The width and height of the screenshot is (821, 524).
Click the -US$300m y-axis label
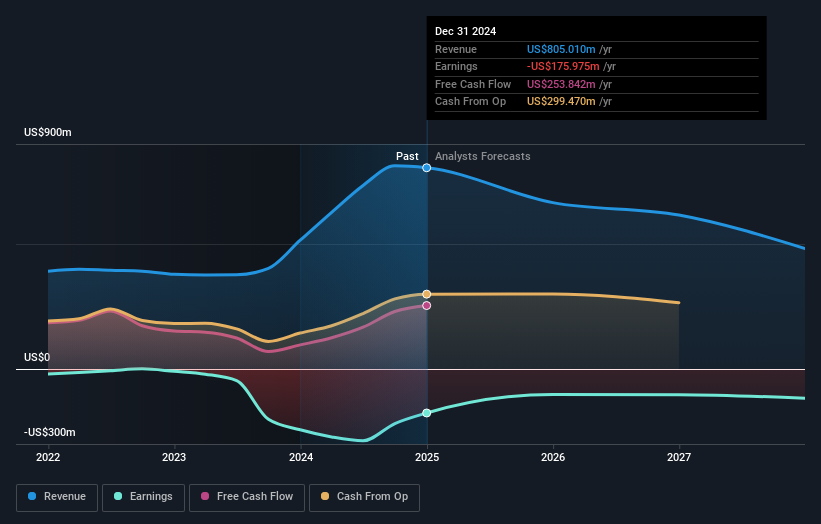point(50,432)
